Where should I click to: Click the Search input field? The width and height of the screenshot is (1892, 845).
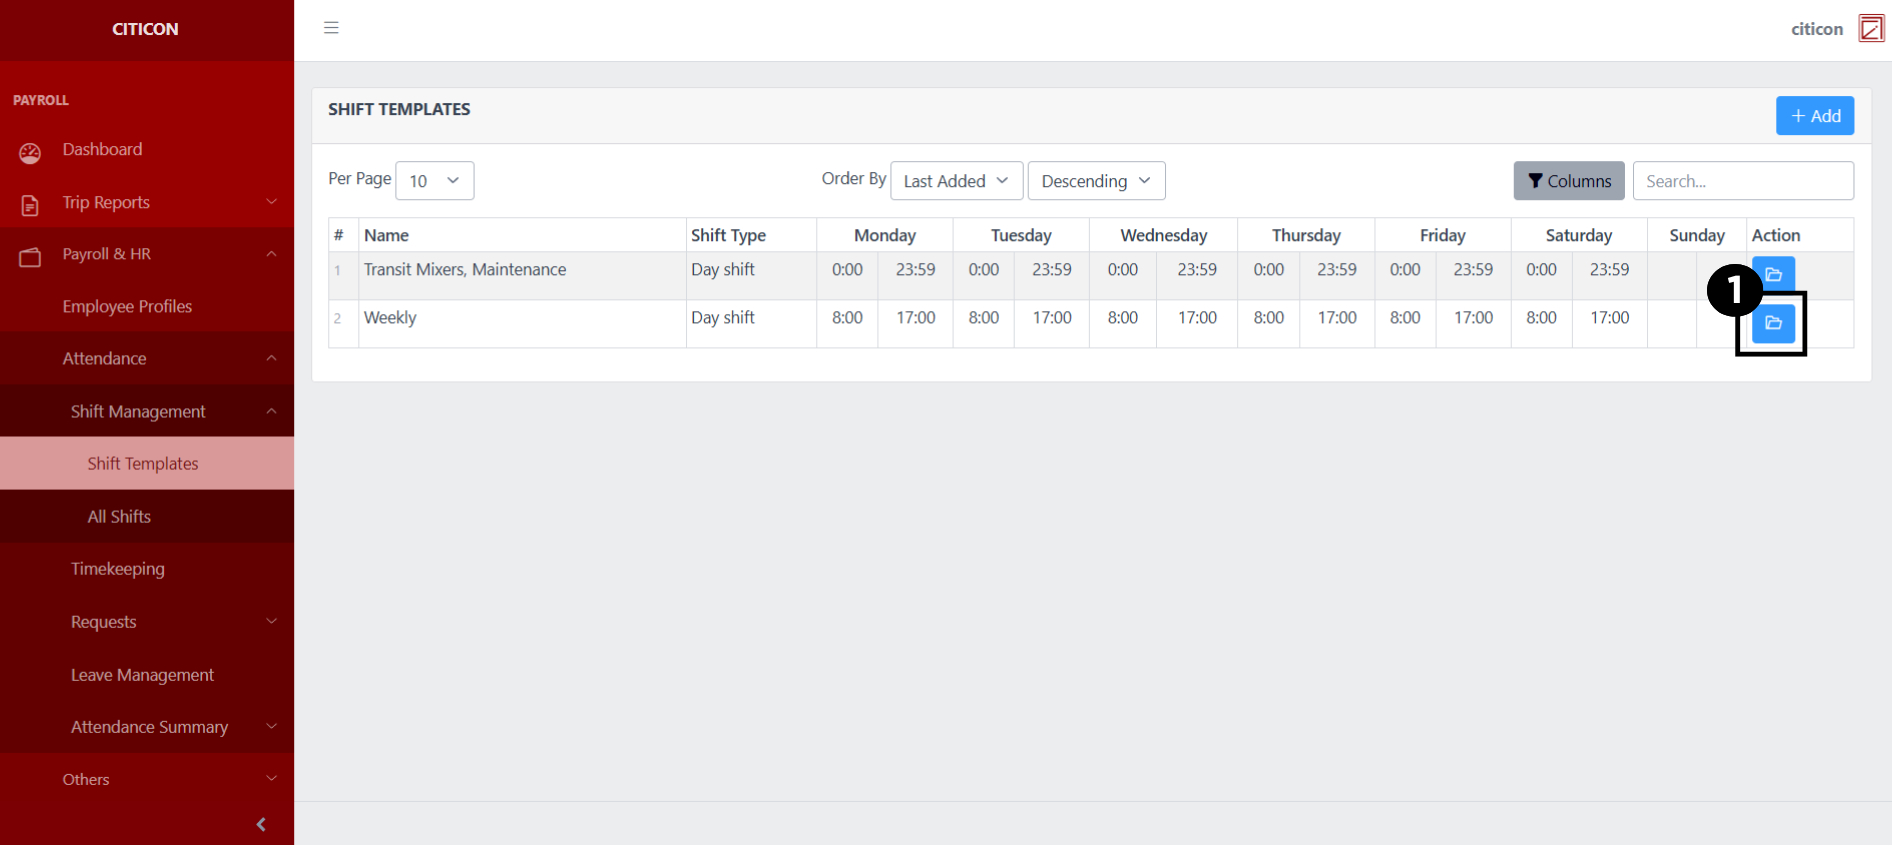pyautogui.click(x=1742, y=181)
